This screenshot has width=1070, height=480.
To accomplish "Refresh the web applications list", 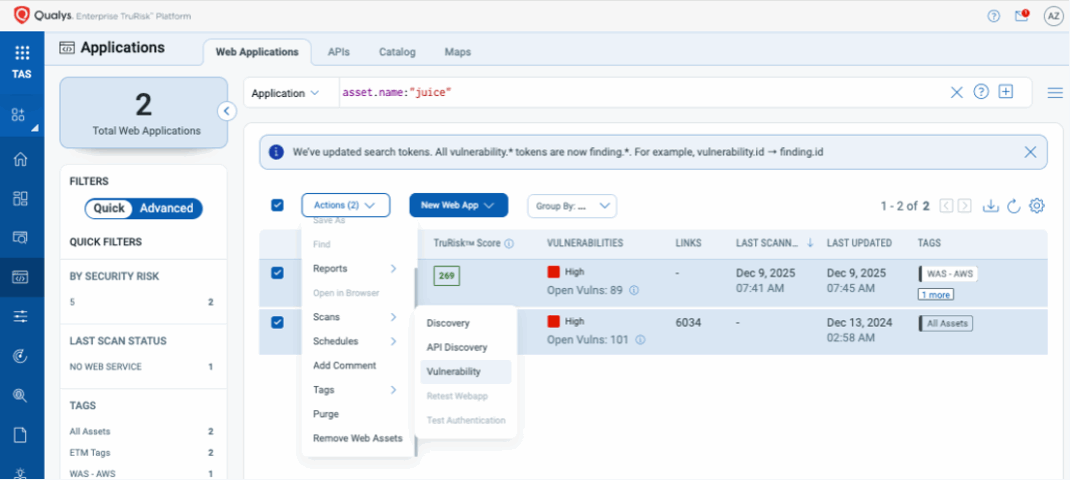I will tap(1013, 206).
